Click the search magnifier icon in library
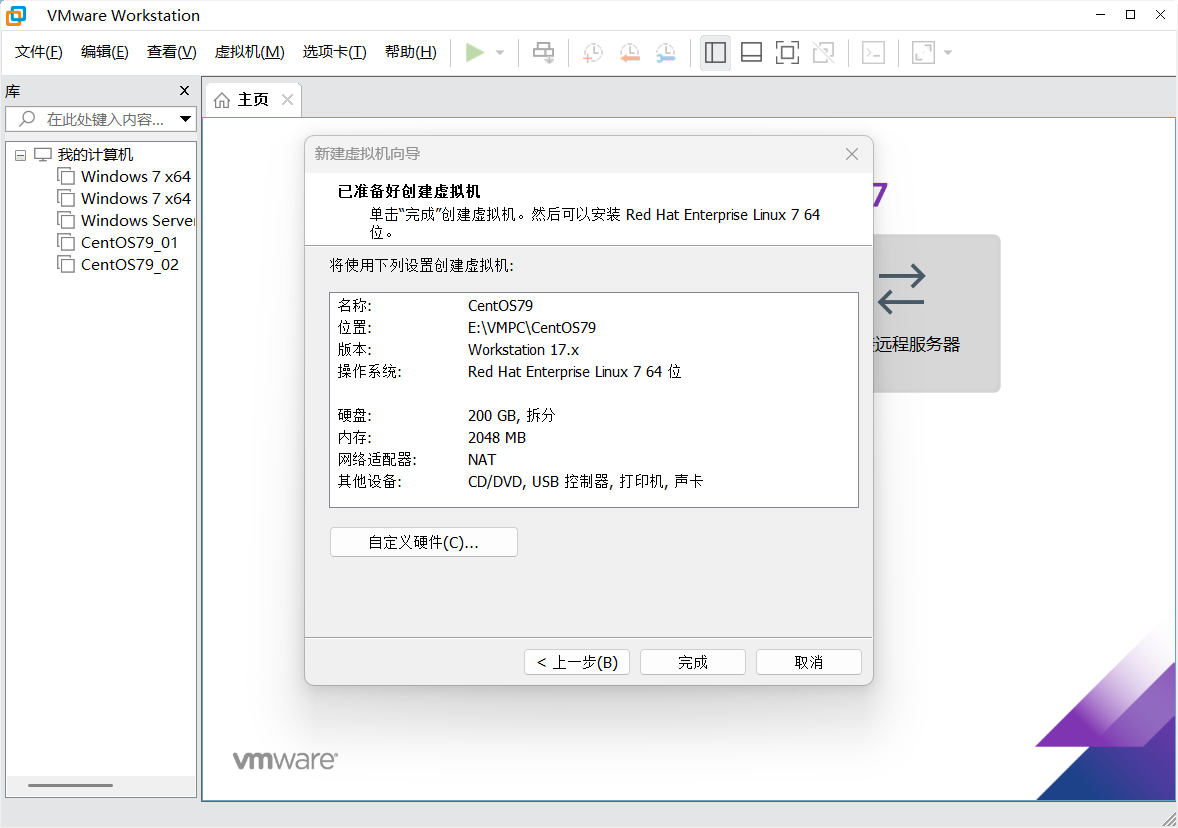This screenshot has width=1178, height=828. pos(27,119)
